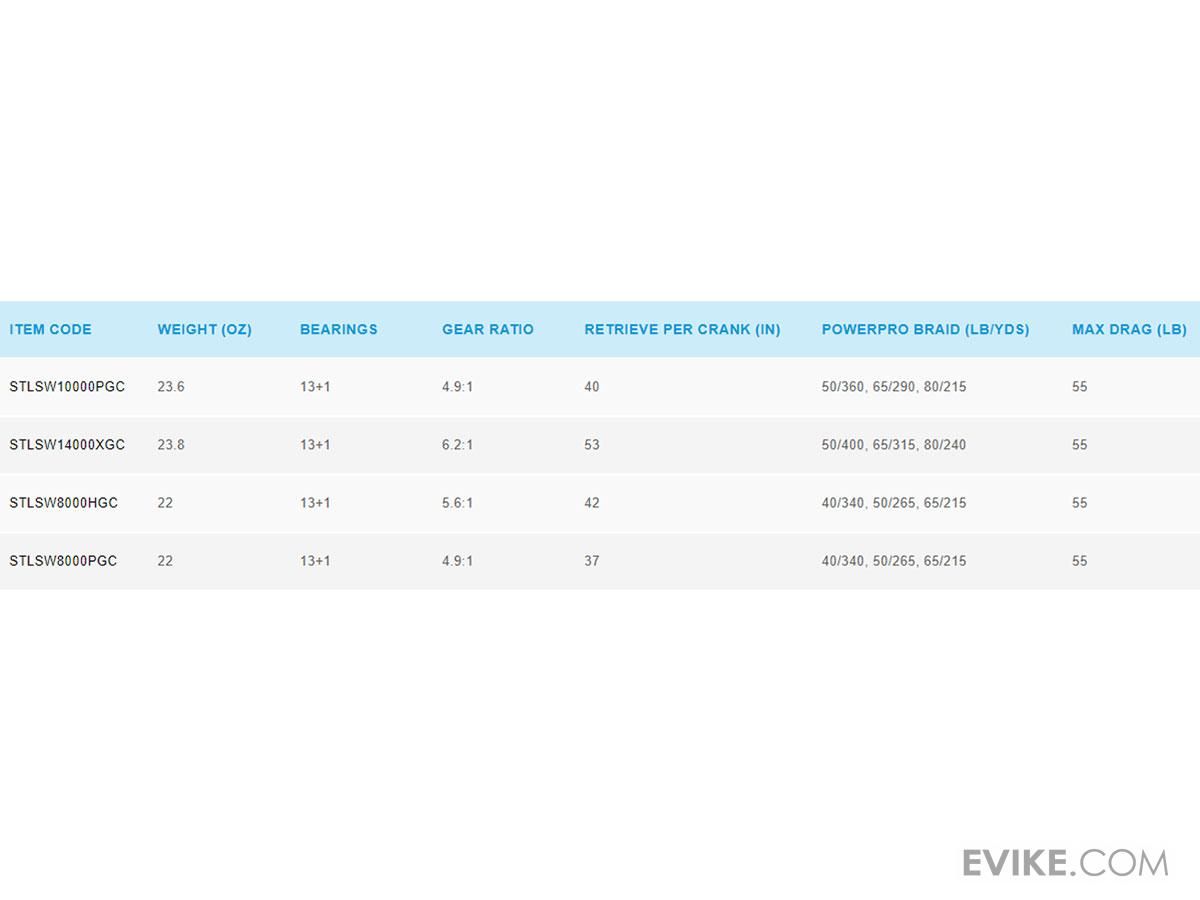Click the ITEM CODE column header

(50, 329)
